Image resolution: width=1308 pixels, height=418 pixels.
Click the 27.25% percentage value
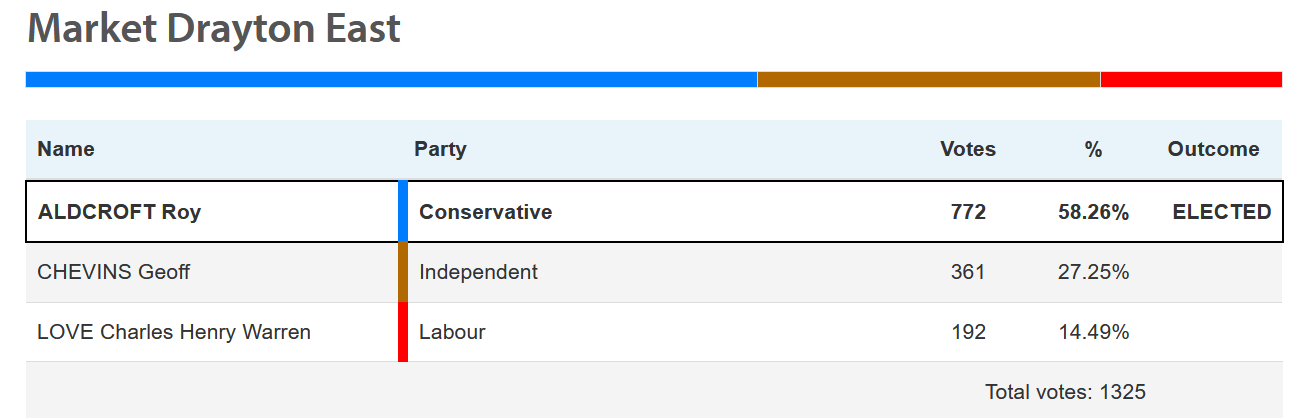[x=1094, y=272]
